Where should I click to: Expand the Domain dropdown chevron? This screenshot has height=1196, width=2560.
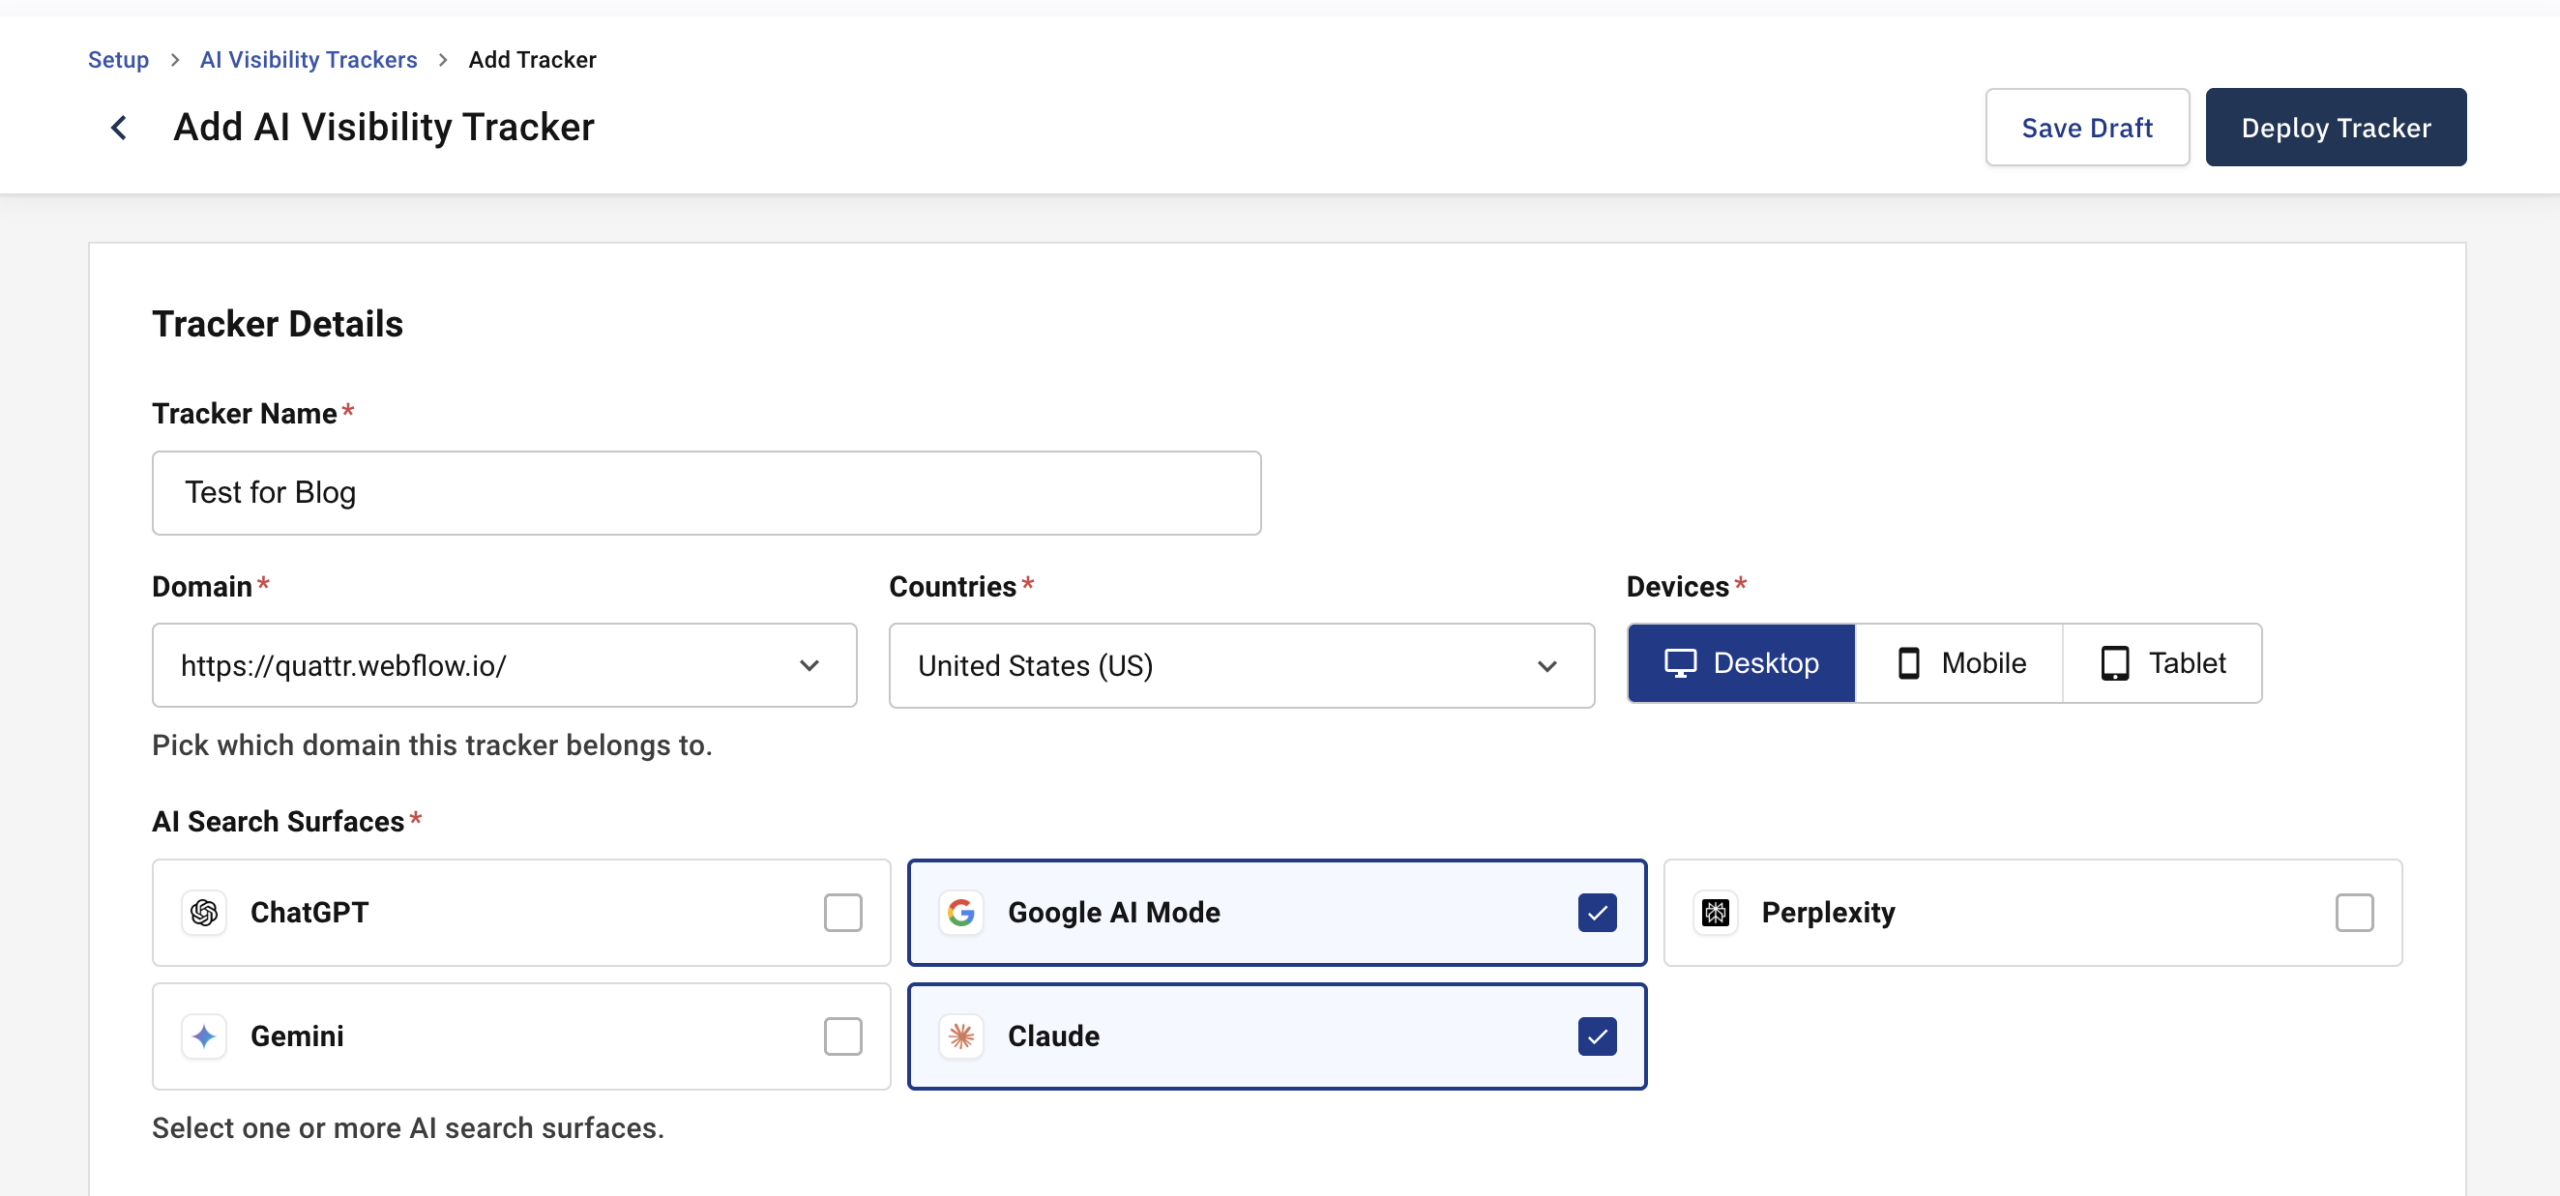coord(810,665)
